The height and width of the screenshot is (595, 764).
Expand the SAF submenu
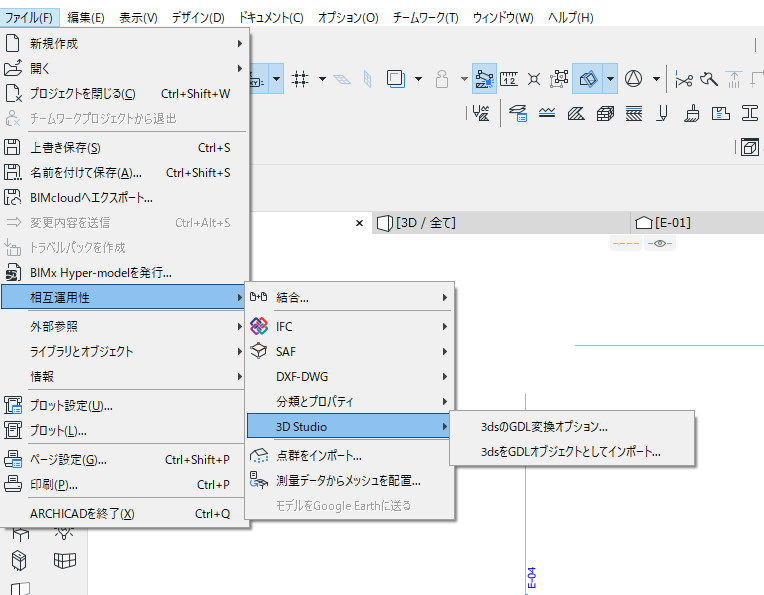[349, 351]
